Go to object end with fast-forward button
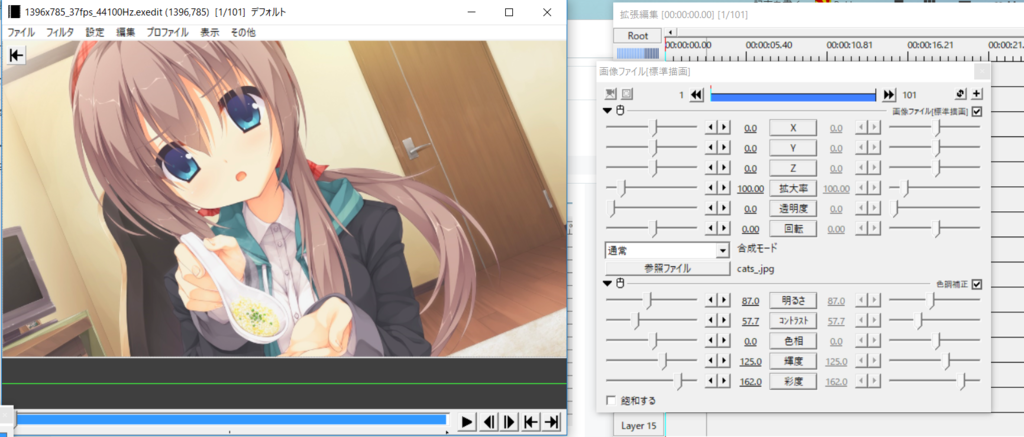The width and height of the screenshot is (1024, 437). tap(888, 95)
